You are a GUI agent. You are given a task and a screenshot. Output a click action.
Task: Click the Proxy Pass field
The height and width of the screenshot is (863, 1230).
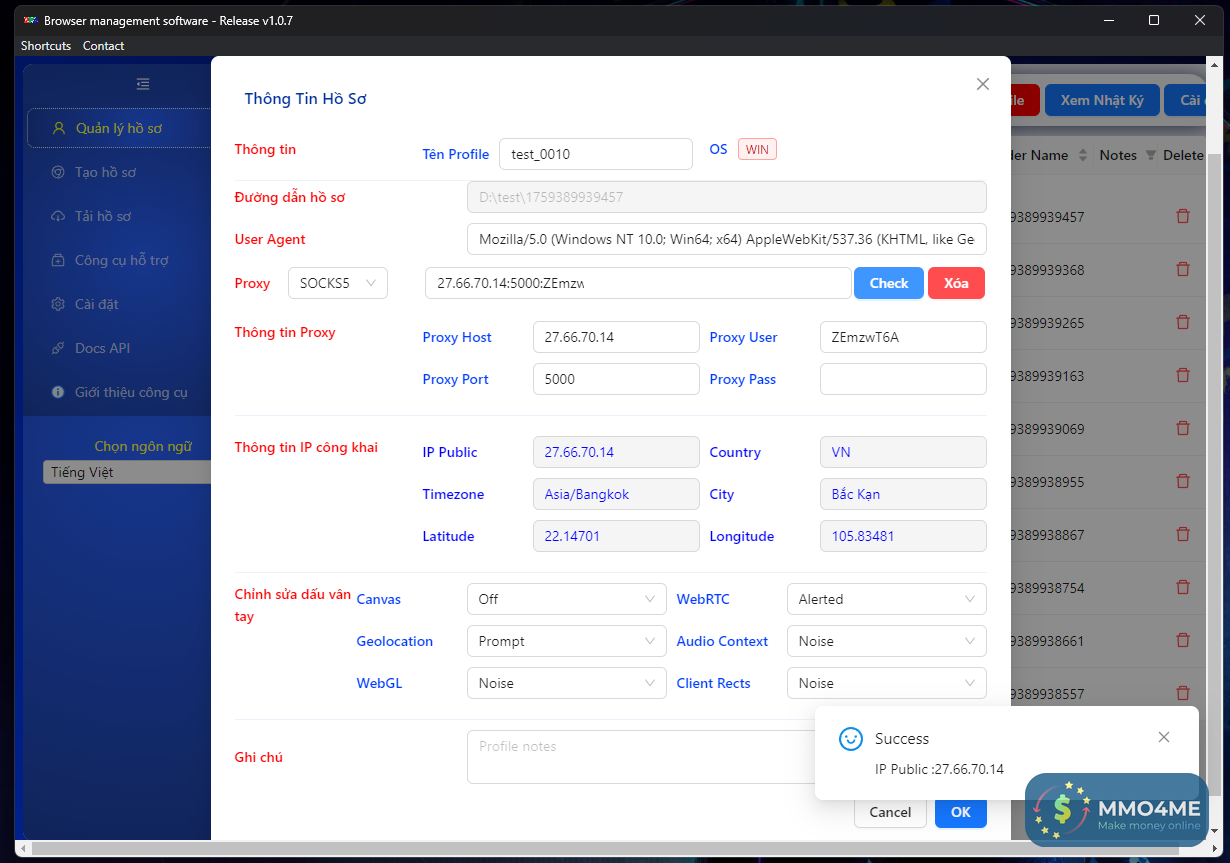pyautogui.click(x=903, y=379)
